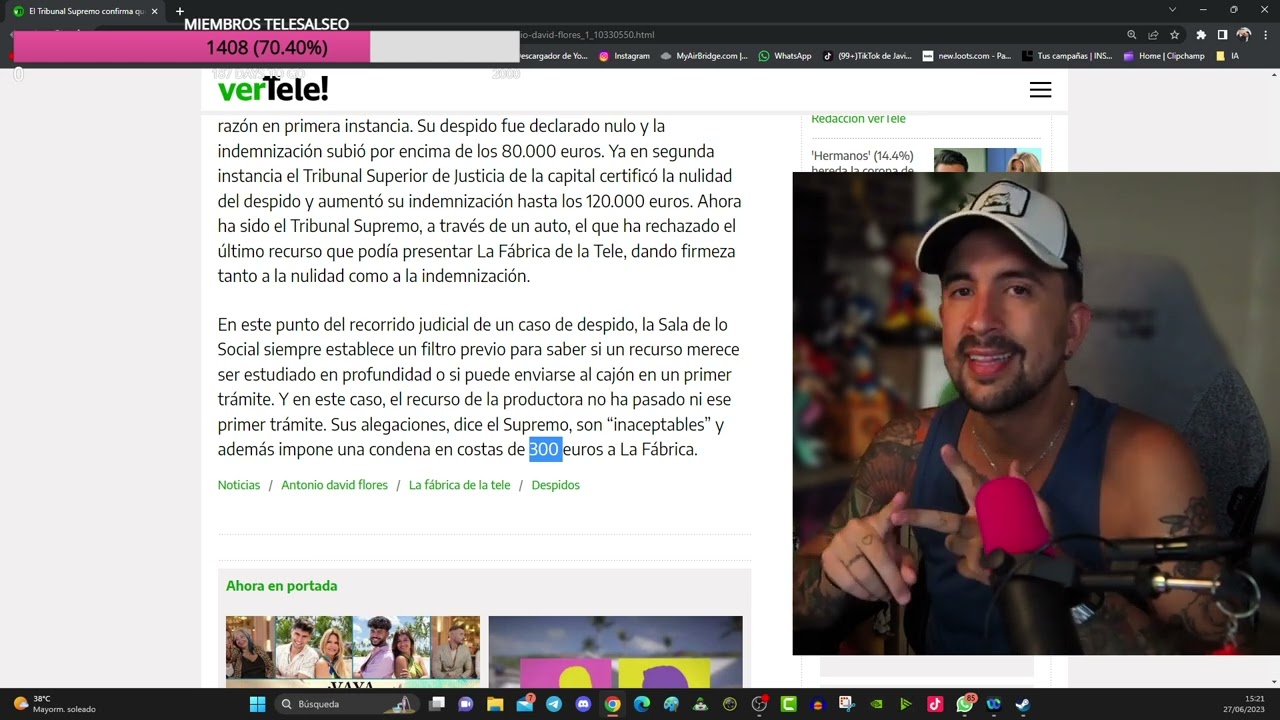Open the pink music app in taskbar
The width and height of the screenshot is (1280, 720).
tap(934, 704)
